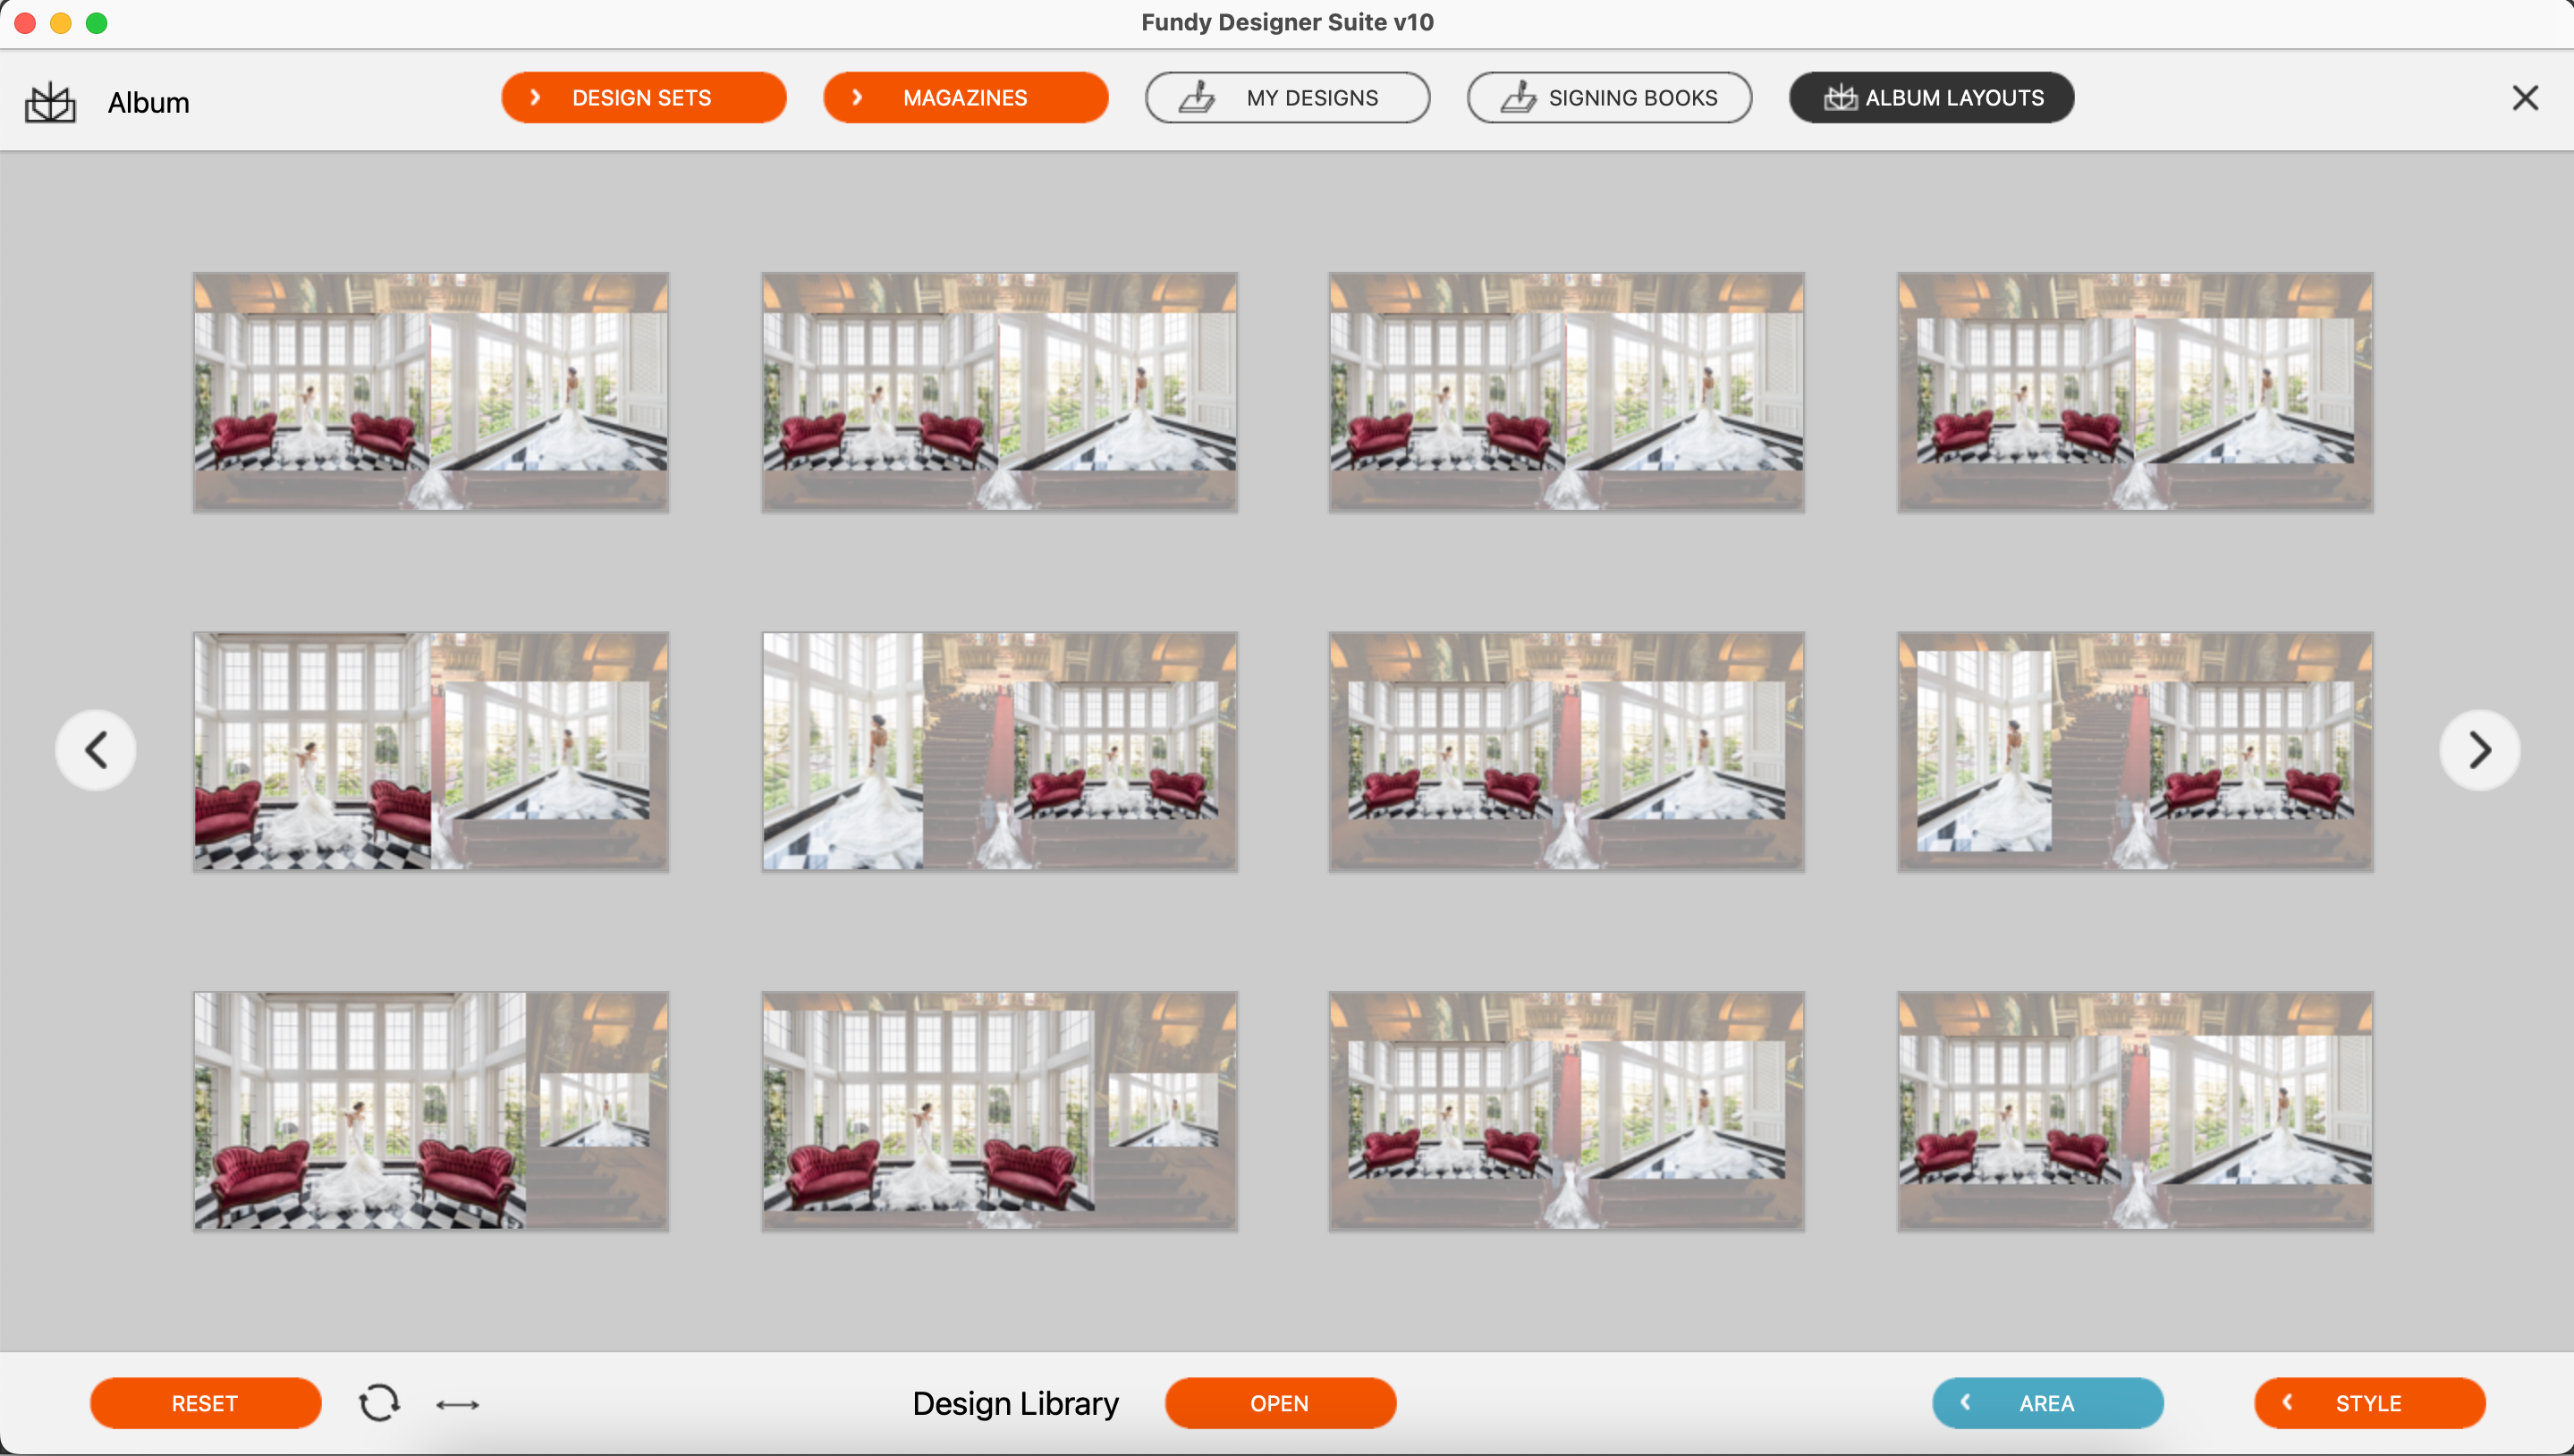Screen dimensions: 2574x1456
Task: Toggle the AREA layout option
Action: coord(2047,1403)
